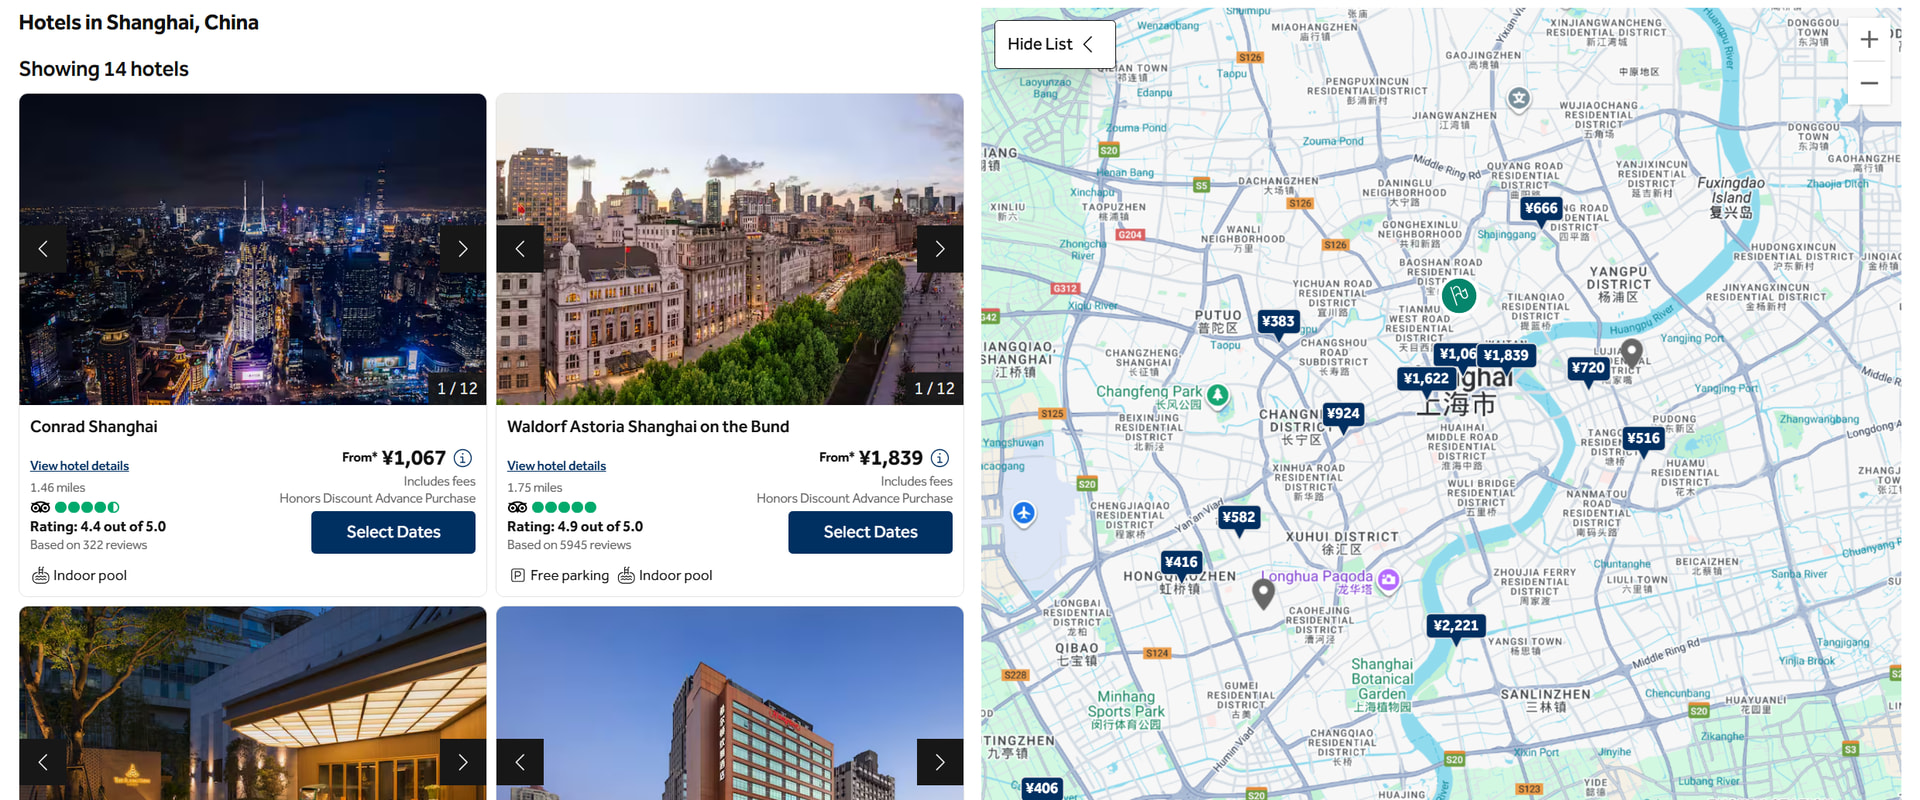
Task: Show previous photo of Conrad Shanghai
Action: 43,249
